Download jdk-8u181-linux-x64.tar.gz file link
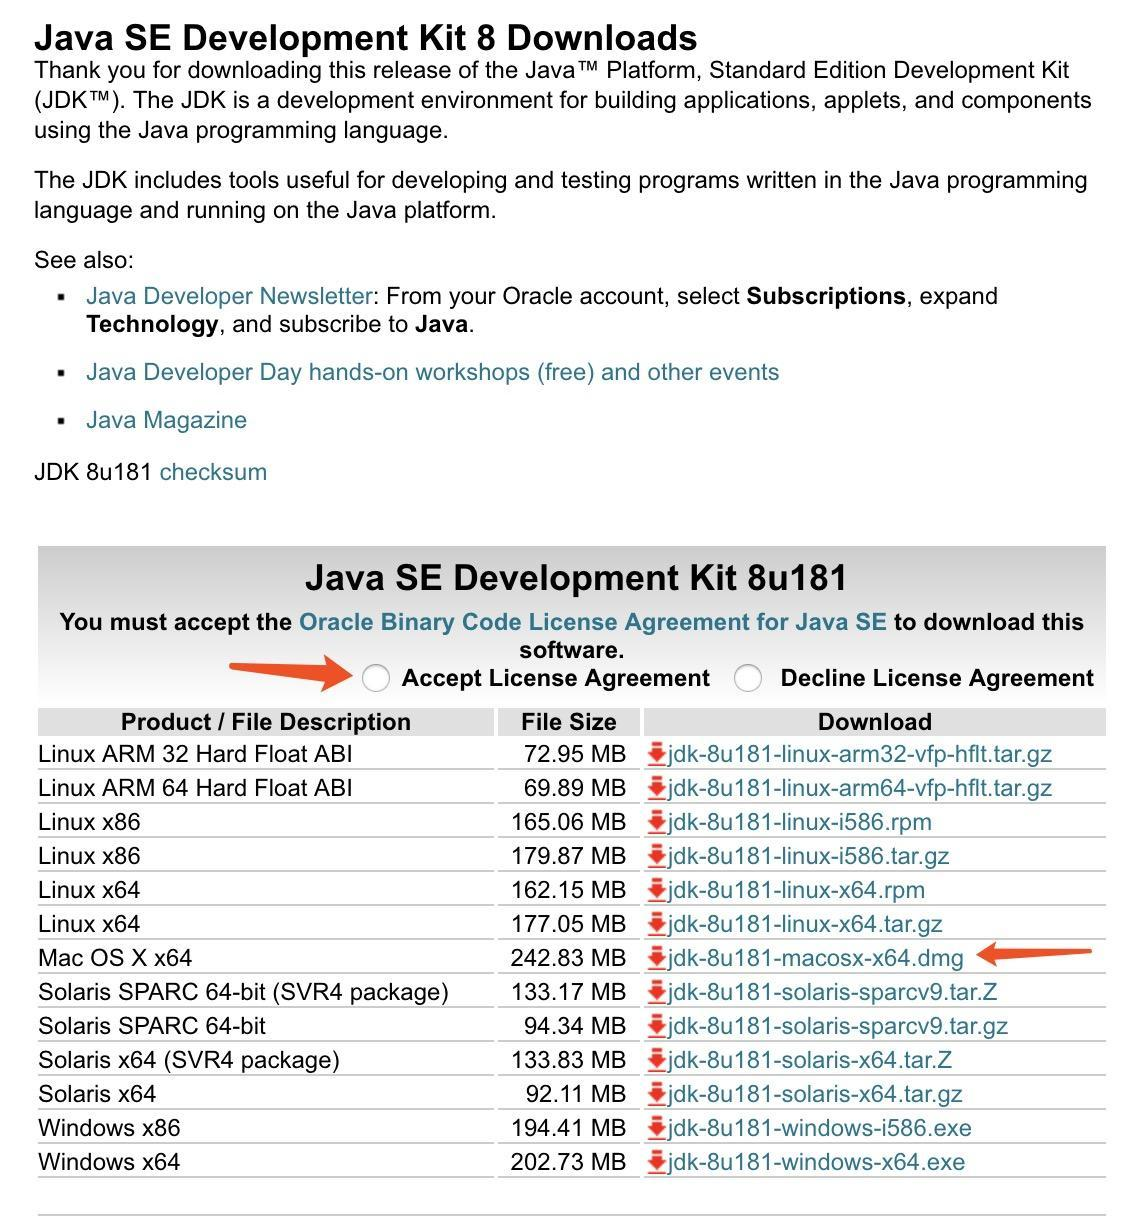Viewport: 1140px width, 1216px height. (805, 924)
